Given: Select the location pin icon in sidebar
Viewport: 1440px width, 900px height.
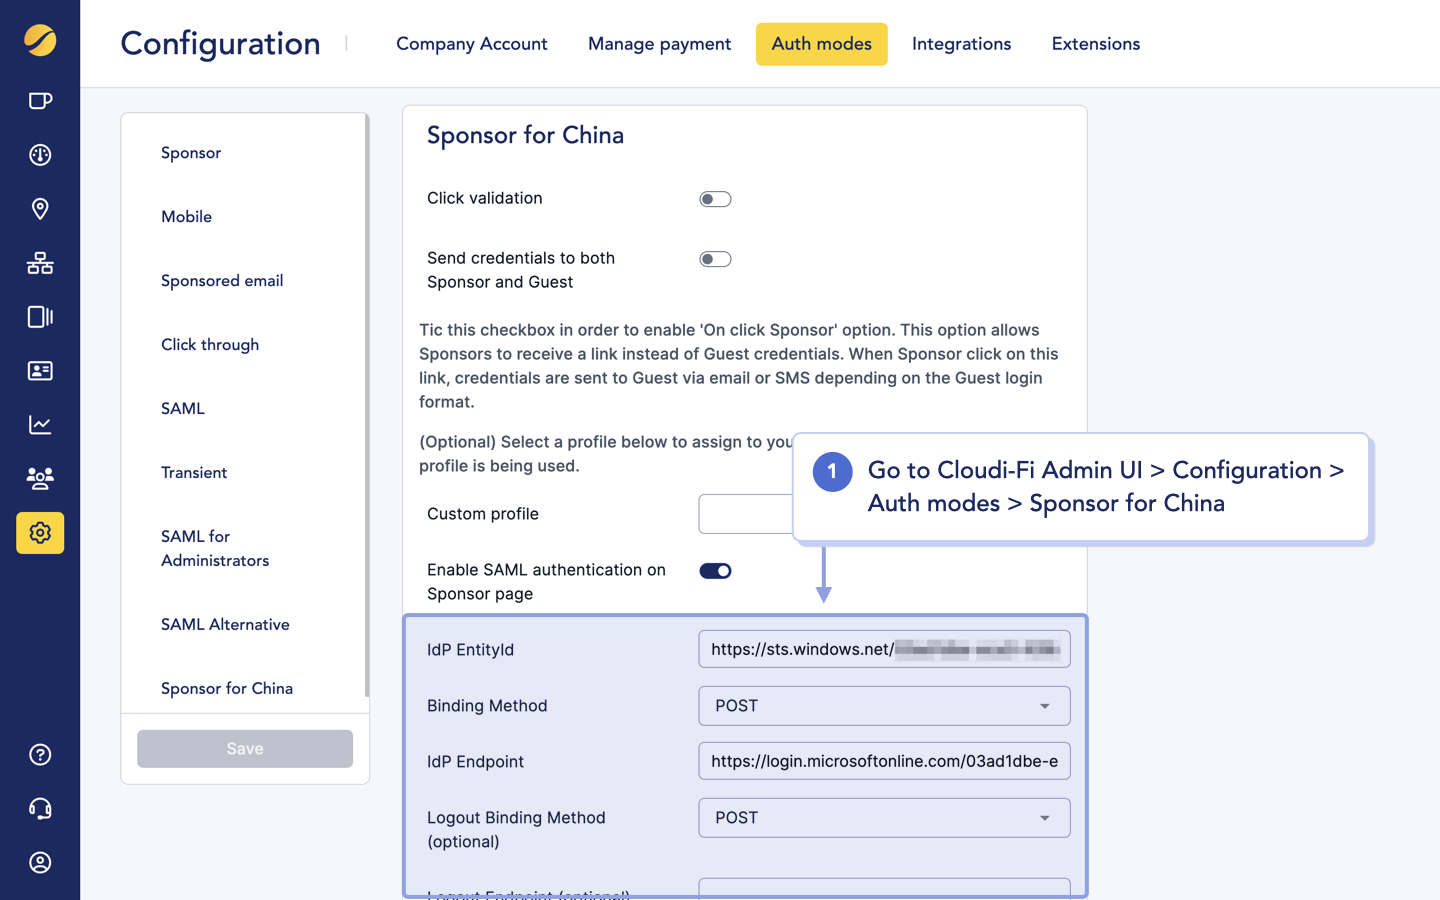Looking at the screenshot, I should coord(39,209).
